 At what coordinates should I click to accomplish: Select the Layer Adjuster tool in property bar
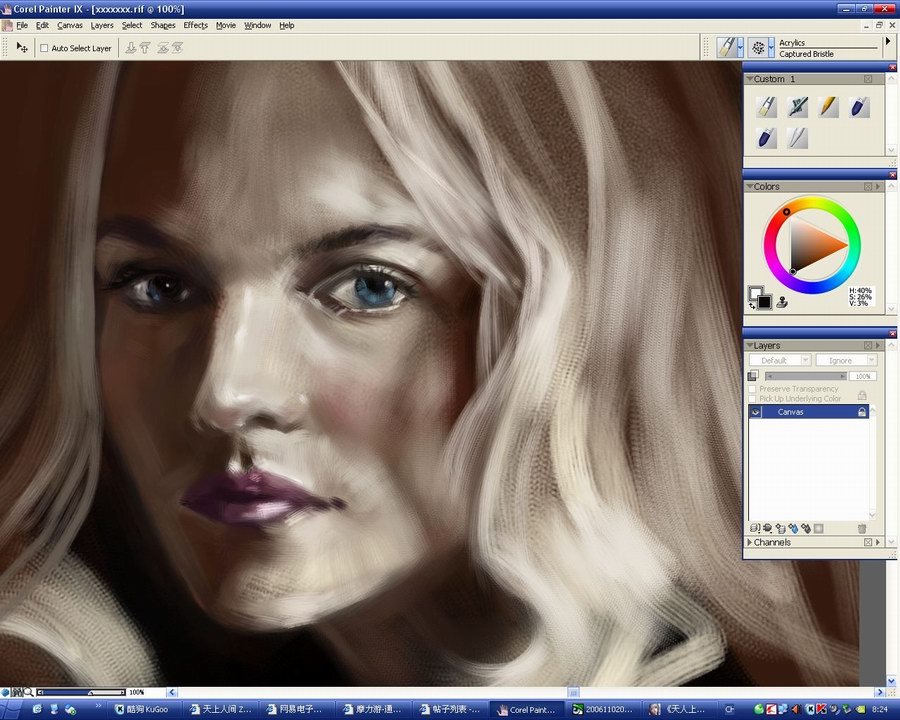[22, 48]
